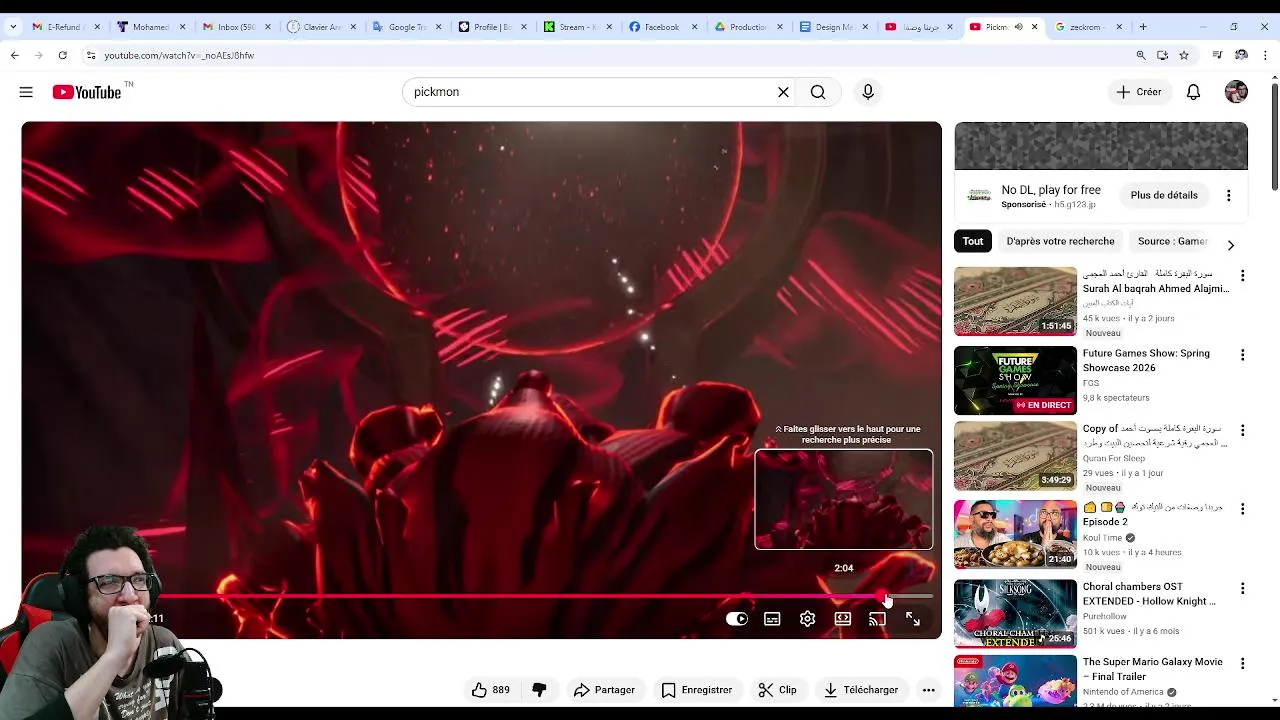Viewport: 1280px width, 720px height.
Task: Open the Partager share dialog
Action: [604, 690]
